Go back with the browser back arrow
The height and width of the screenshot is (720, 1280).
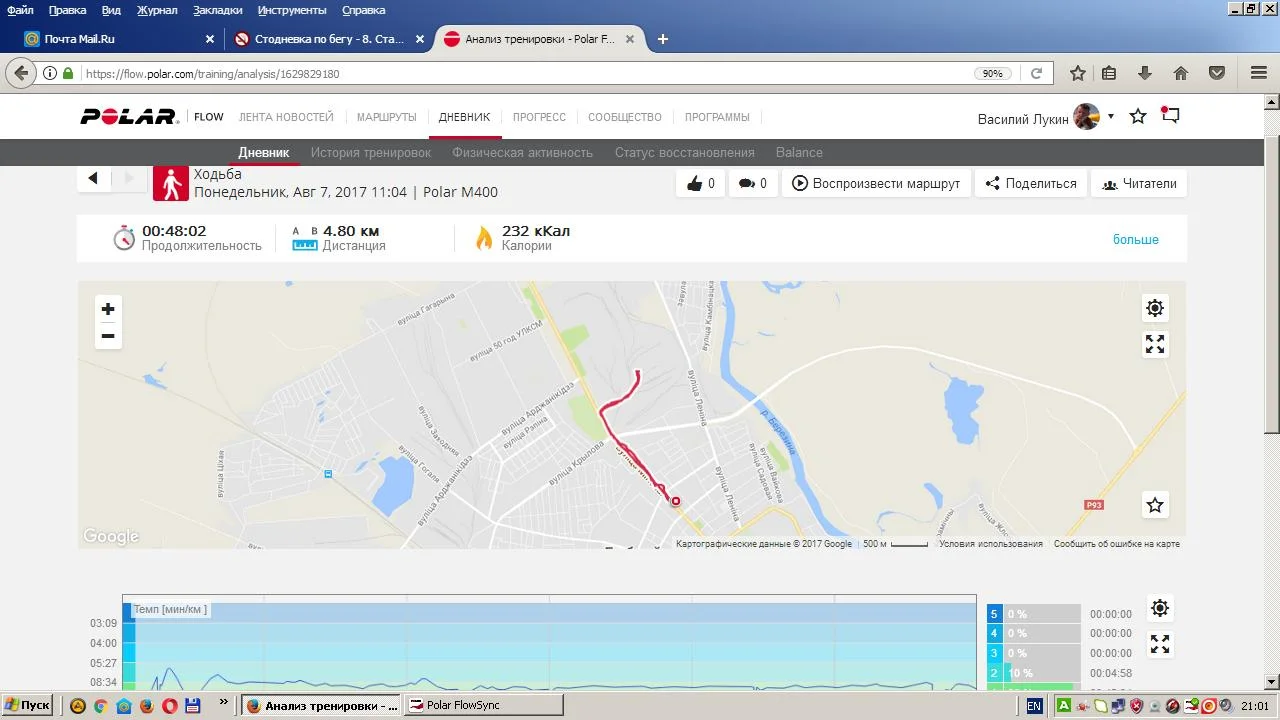click(x=21, y=73)
